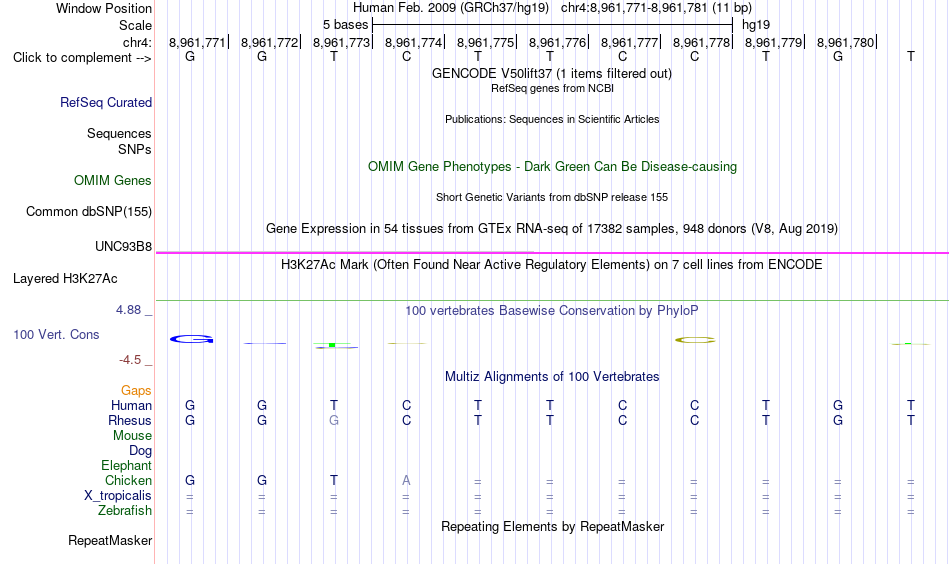Open the Layered H3K27Ac track label
Image resolution: width=950 pixels, height=564 pixels.
click(x=65, y=279)
